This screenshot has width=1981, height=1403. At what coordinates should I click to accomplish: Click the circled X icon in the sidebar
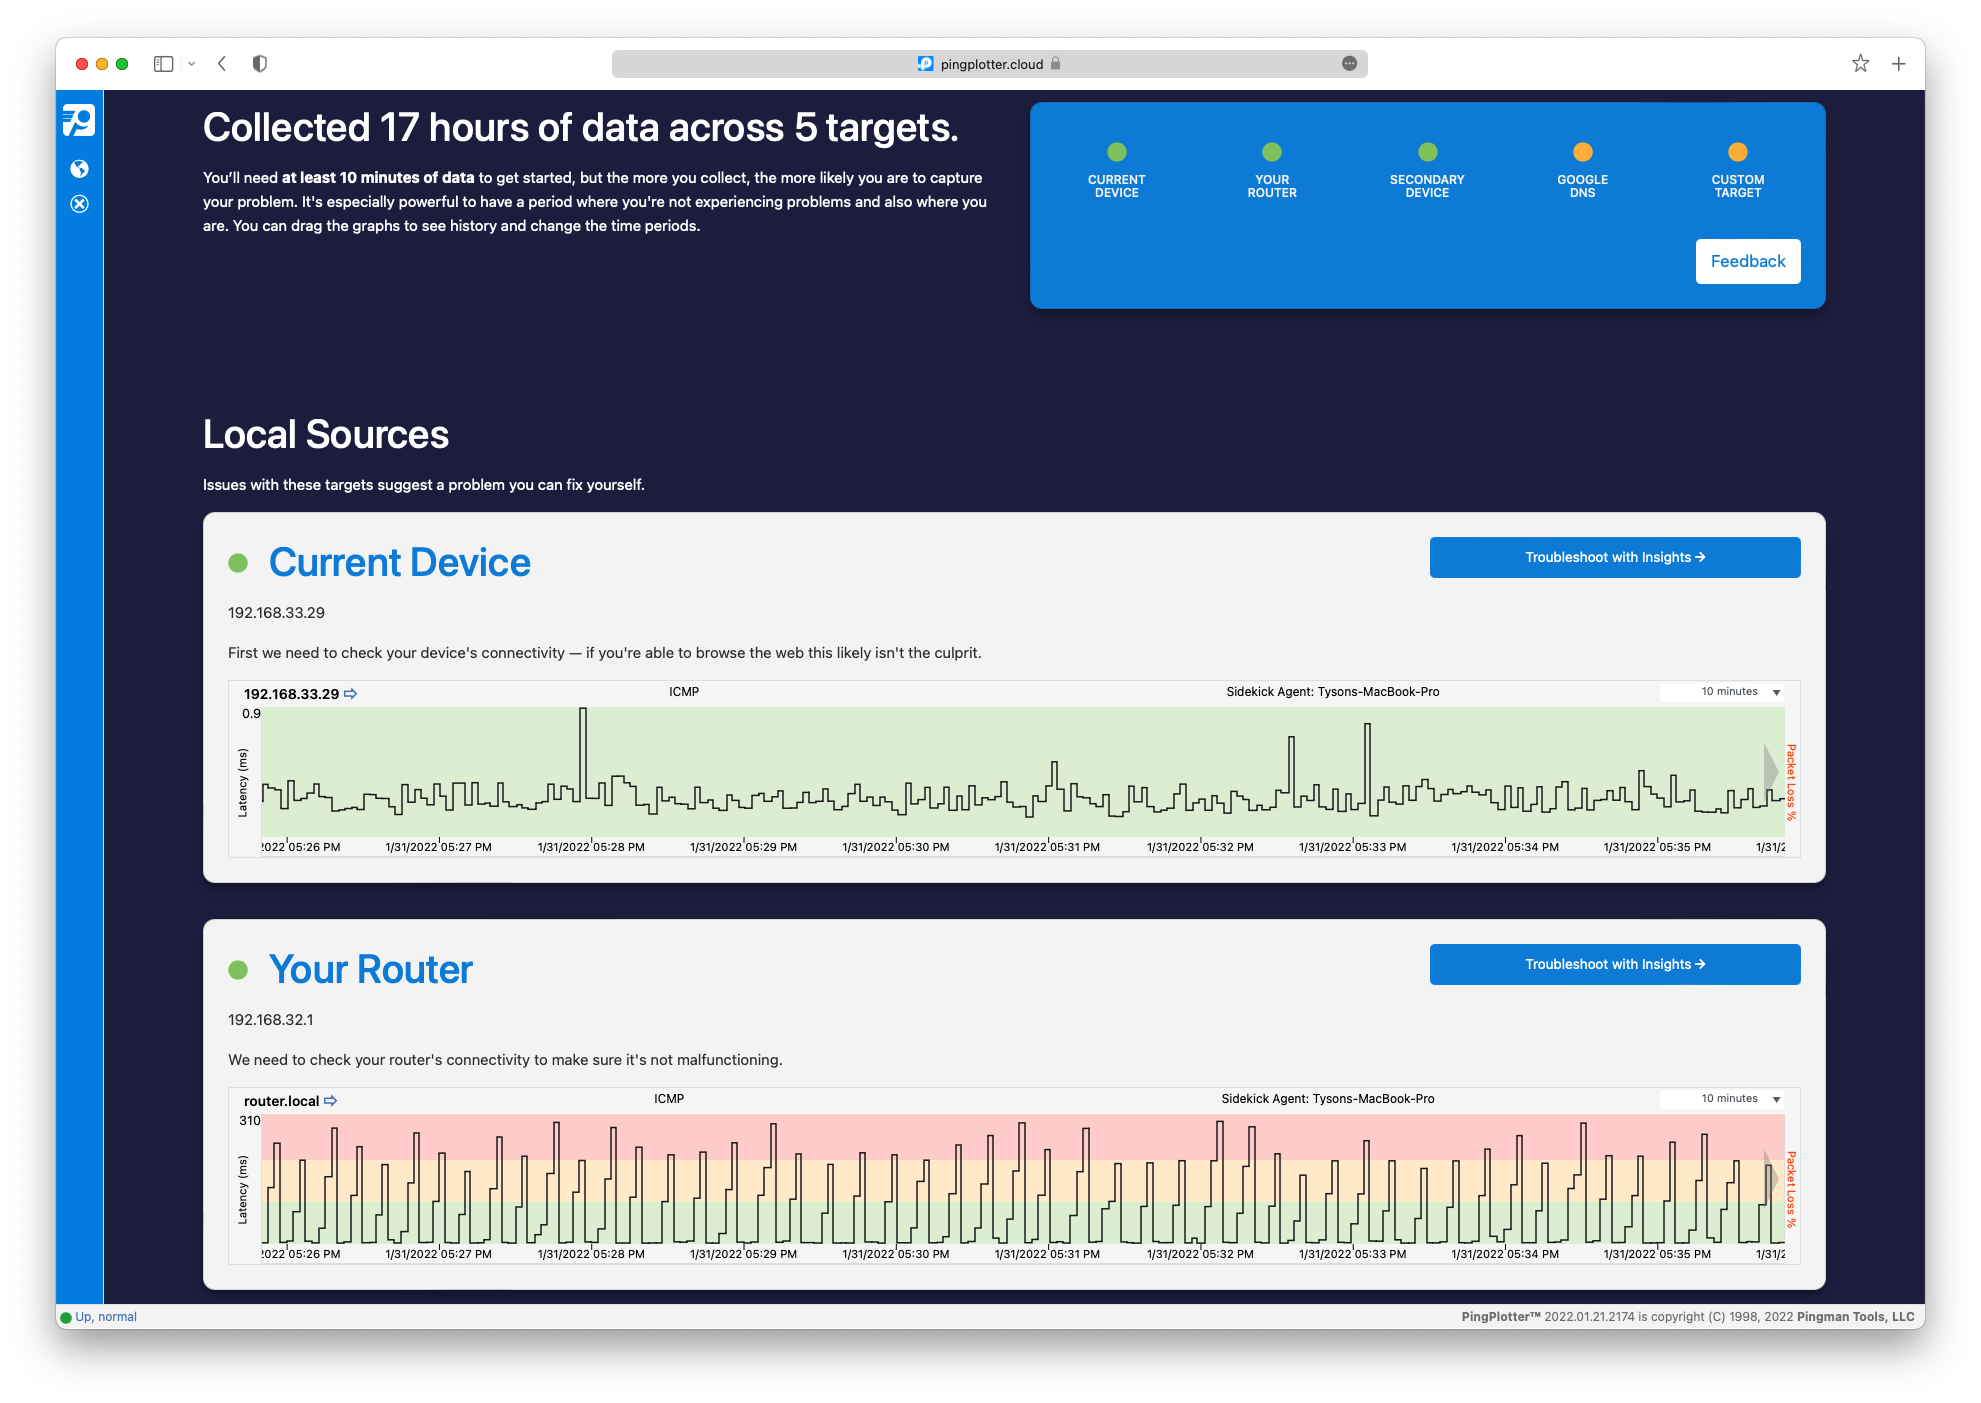coord(80,204)
